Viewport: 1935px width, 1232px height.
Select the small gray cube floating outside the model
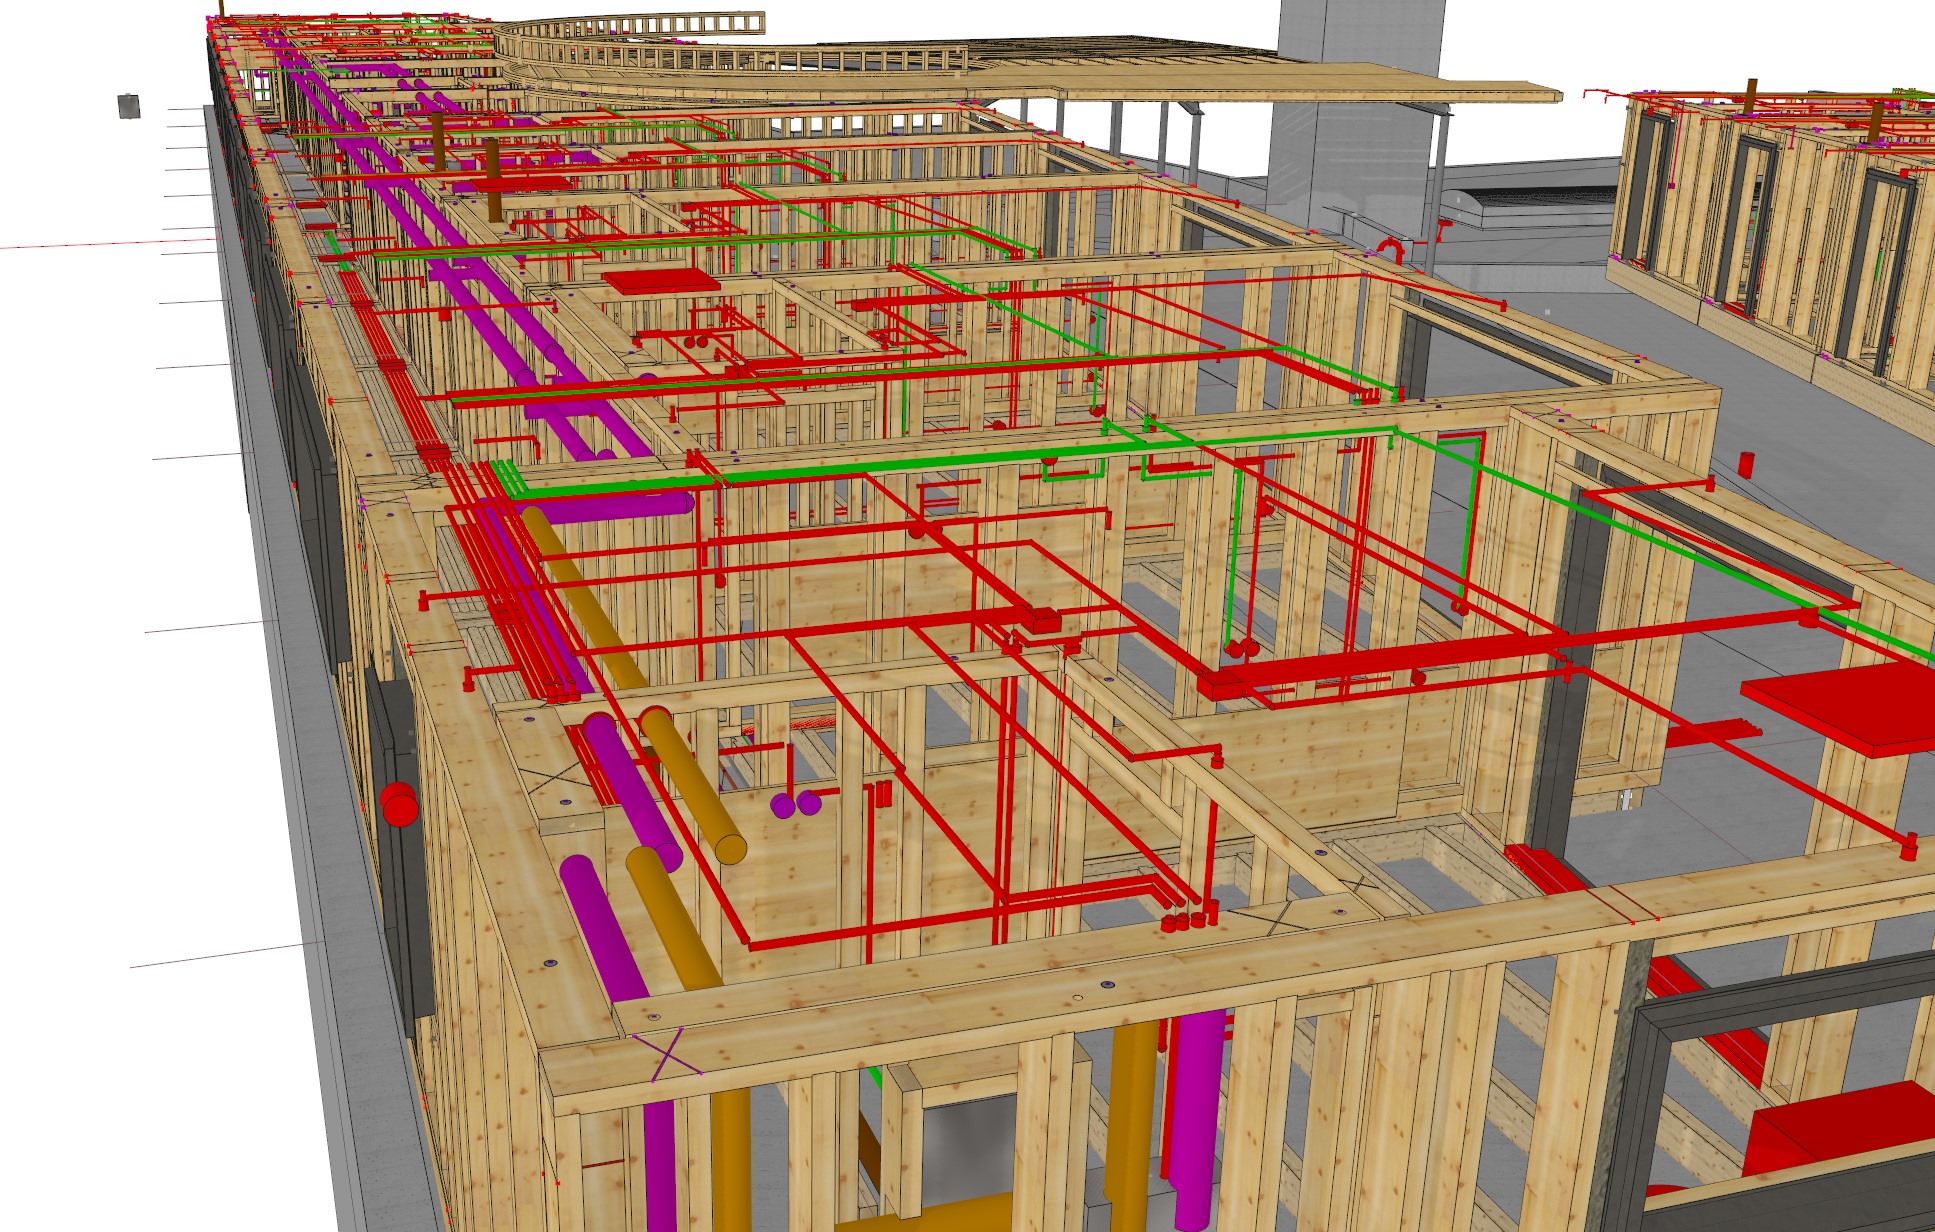pyautogui.click(x=129, y=106)
